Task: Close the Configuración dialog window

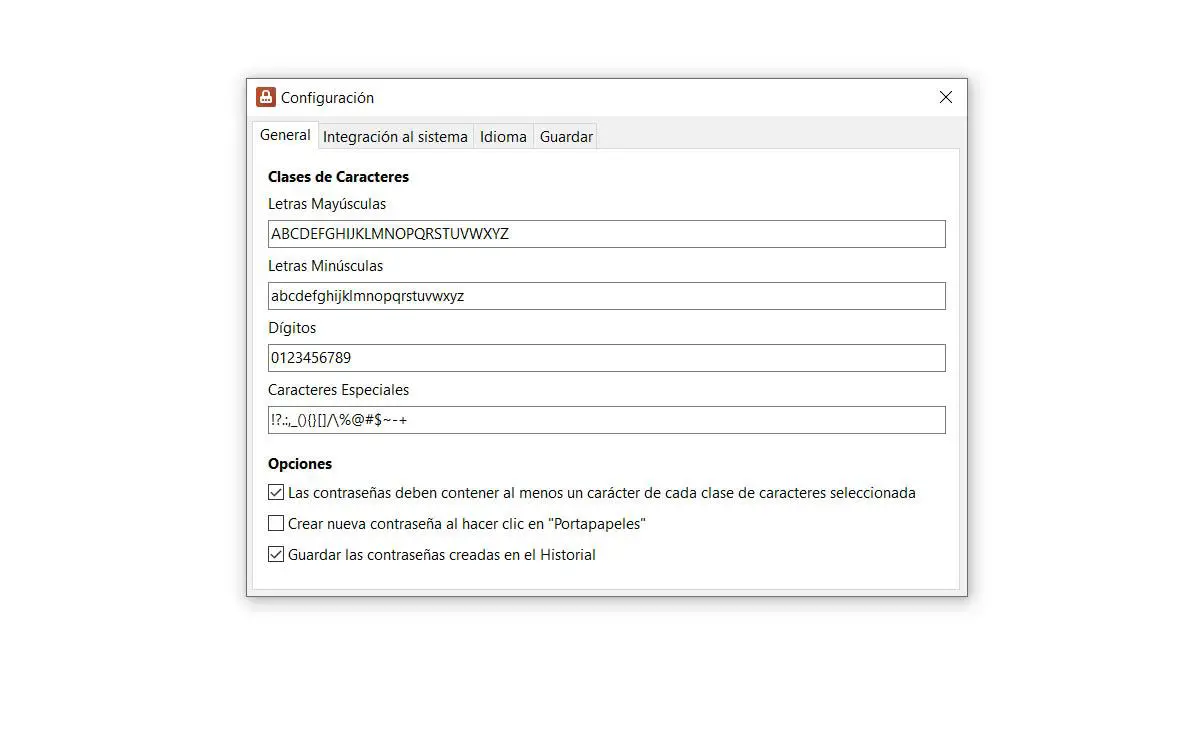Action: (x=945, y=97)
